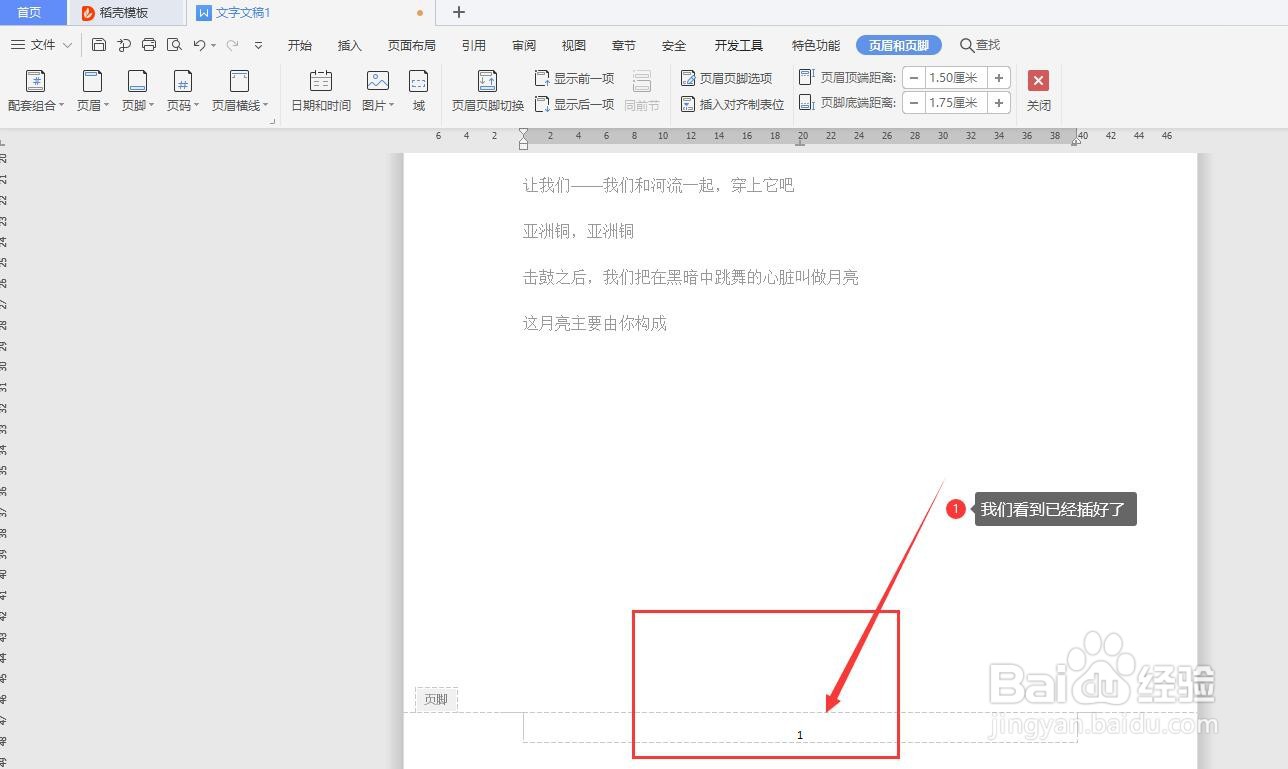
Task: Switch to the 引用 tab
Action: [474, 46]
